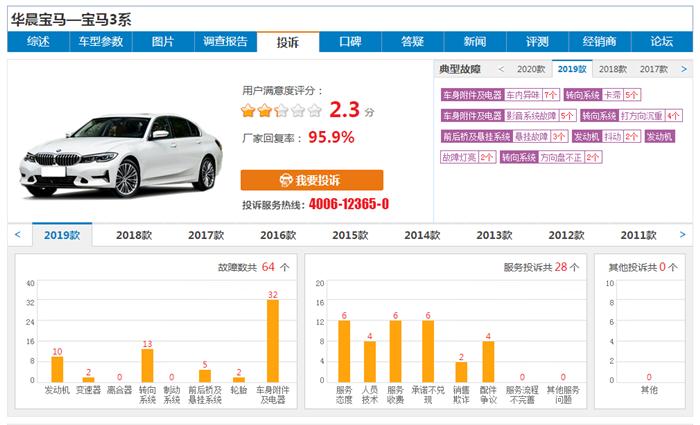700x425 pixels.
Task: Go to the 答疑 tab
Action: click(412, 42)
